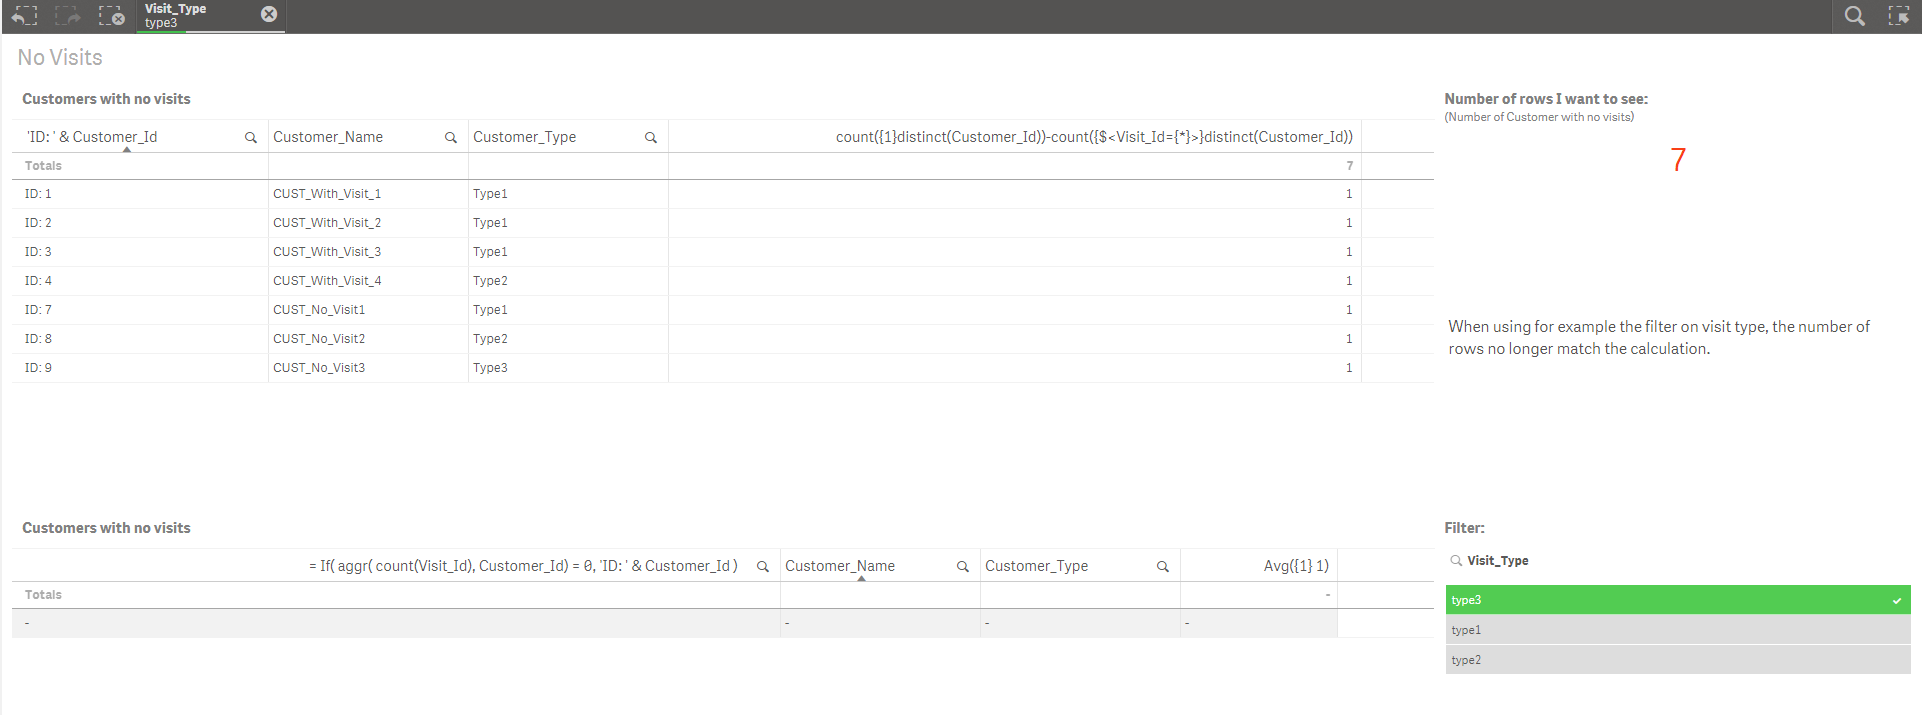
Task: Open the selections tool icon
Action: click(x=1898, y=16)
